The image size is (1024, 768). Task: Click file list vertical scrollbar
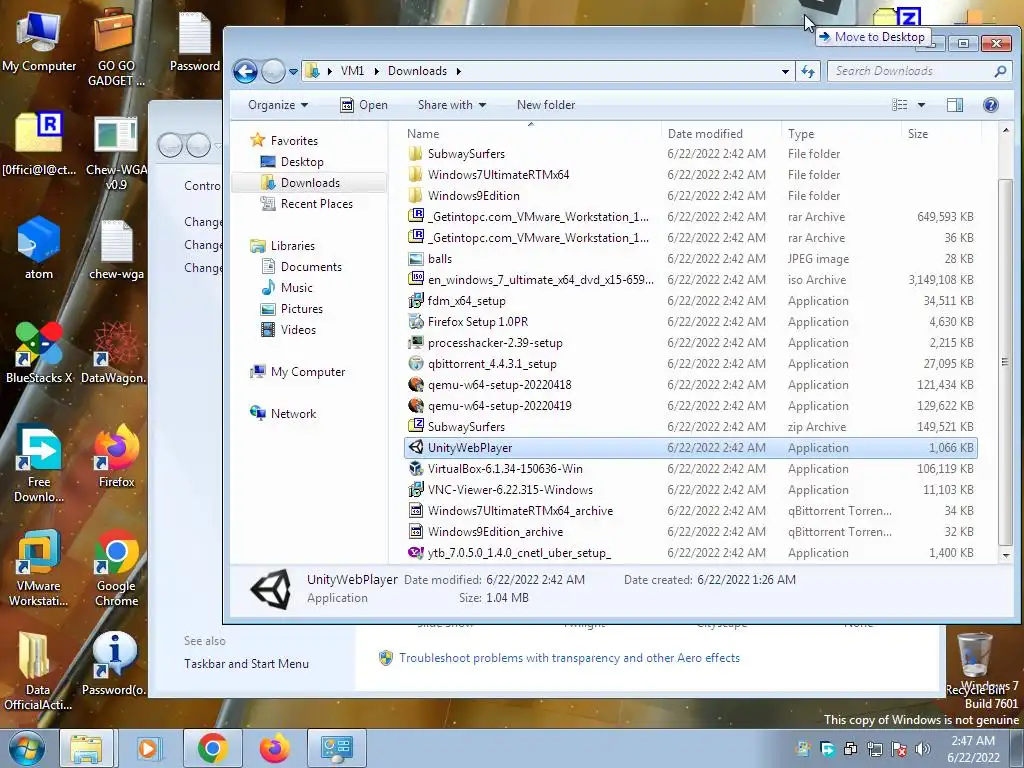(1005, 362)
